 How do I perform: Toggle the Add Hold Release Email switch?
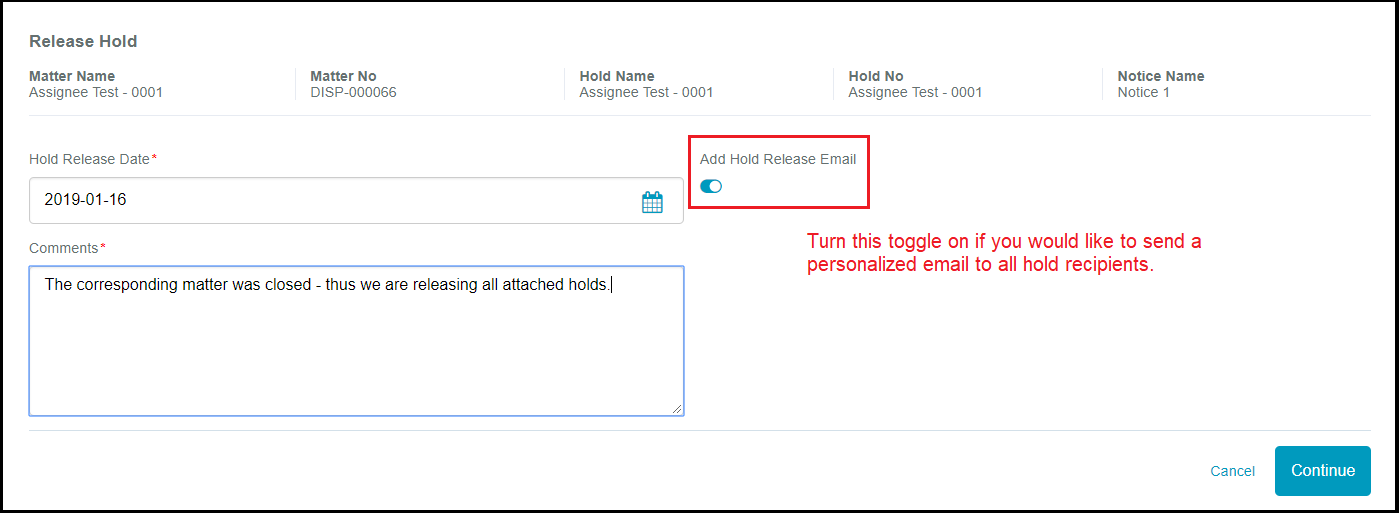711,186
